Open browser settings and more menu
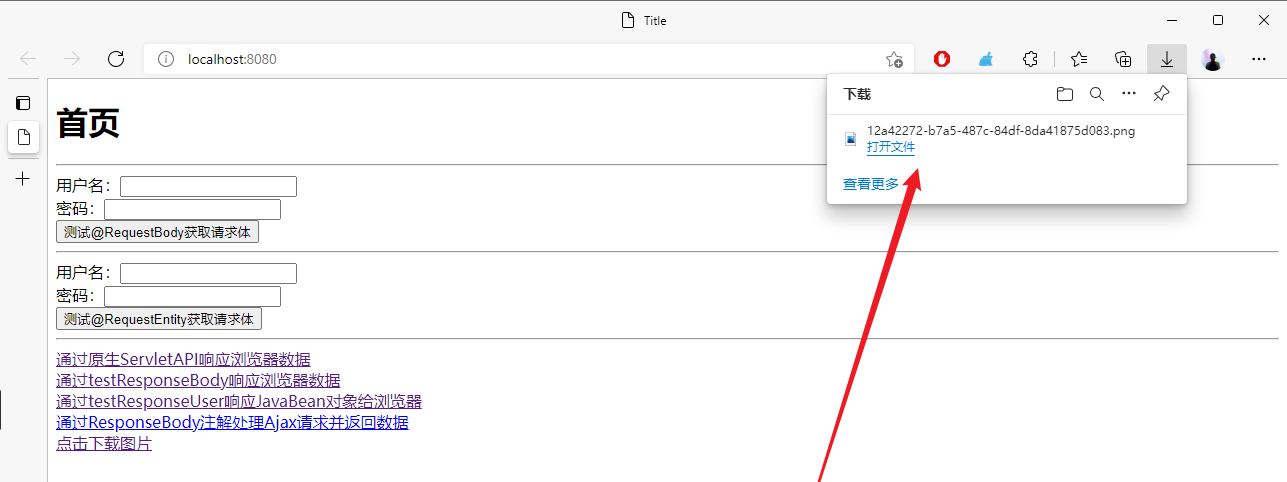 click(x=1259, y=59)
